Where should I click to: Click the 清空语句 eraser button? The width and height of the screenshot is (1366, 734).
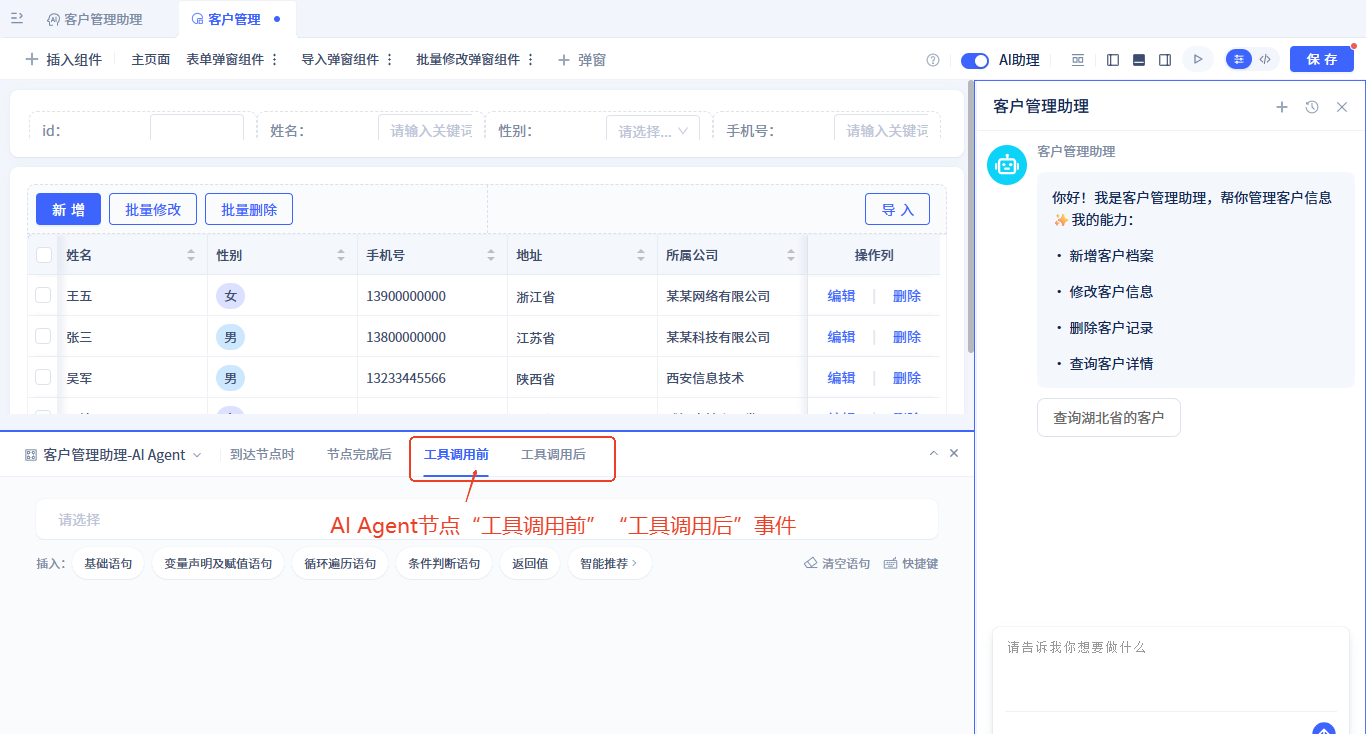pos(837,564)
